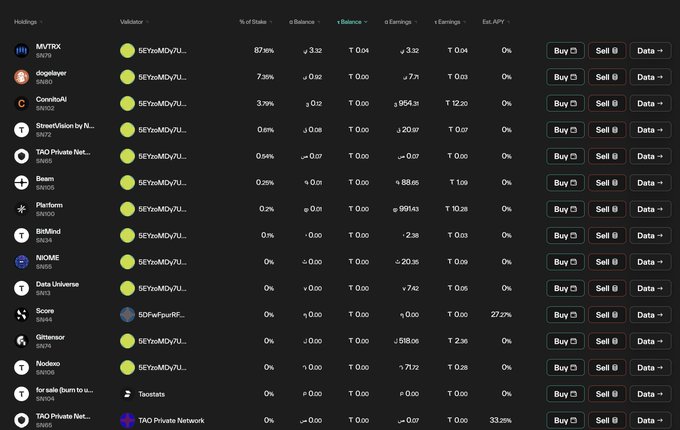The height and width of the screenshot is (430, 680).
Task: Click the 991.43 alpha earnings value
Action: [406, 209]
